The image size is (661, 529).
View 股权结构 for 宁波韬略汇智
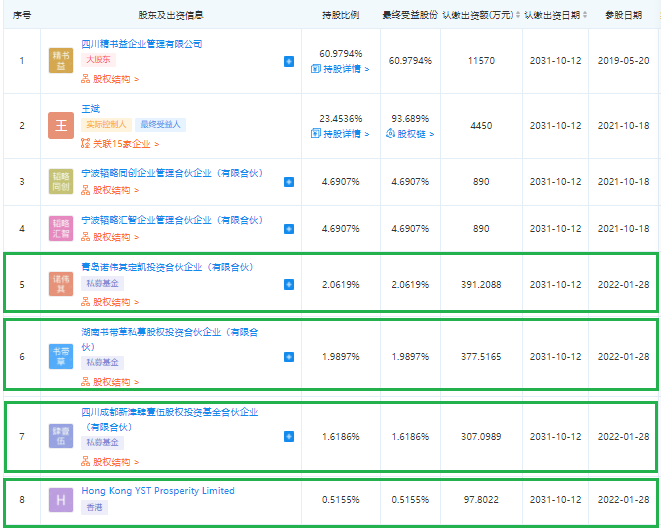(x=110, y=237)
